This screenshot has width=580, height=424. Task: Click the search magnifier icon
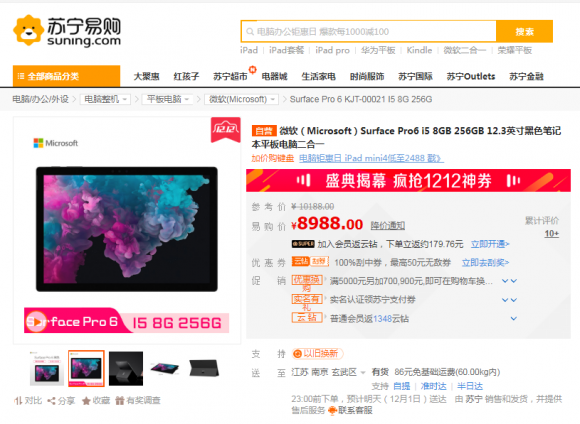coord(250,32)
